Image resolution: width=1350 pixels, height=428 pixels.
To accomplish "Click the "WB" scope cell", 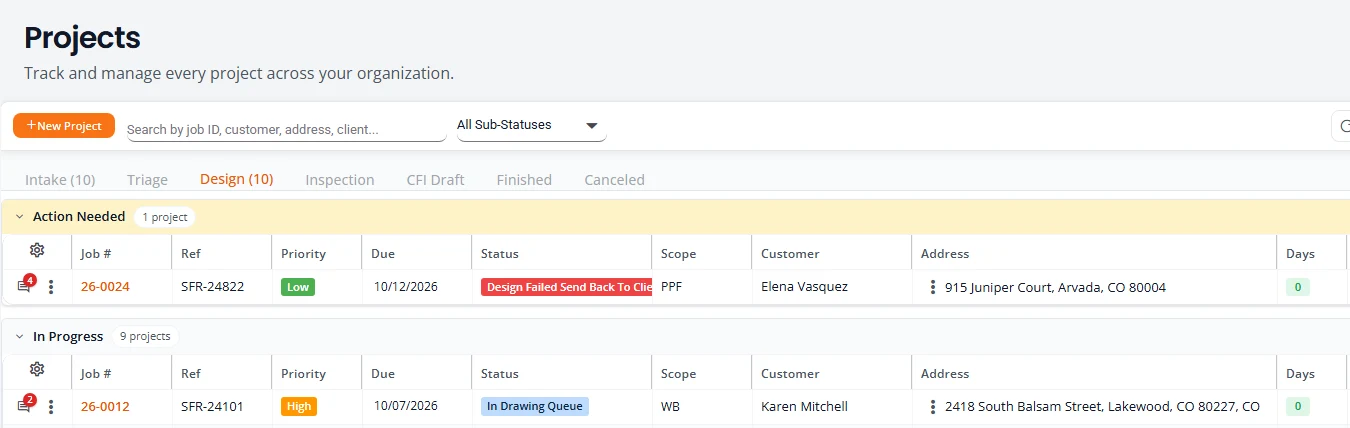I will [670, 407].
